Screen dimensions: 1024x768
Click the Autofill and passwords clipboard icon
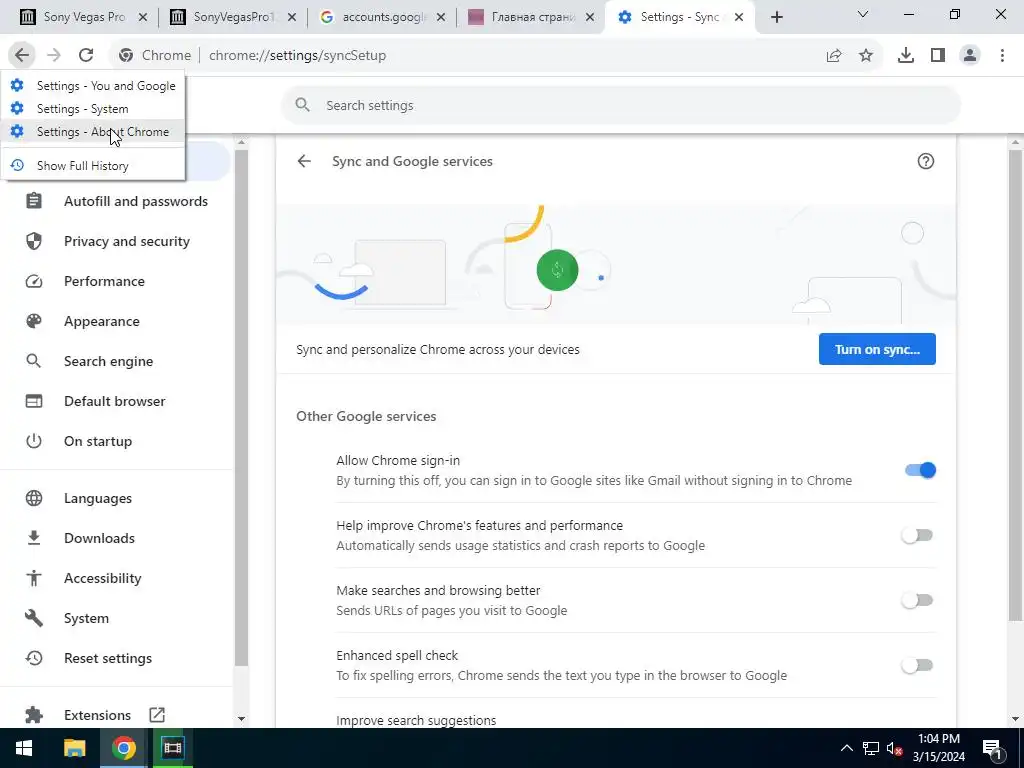34,201
